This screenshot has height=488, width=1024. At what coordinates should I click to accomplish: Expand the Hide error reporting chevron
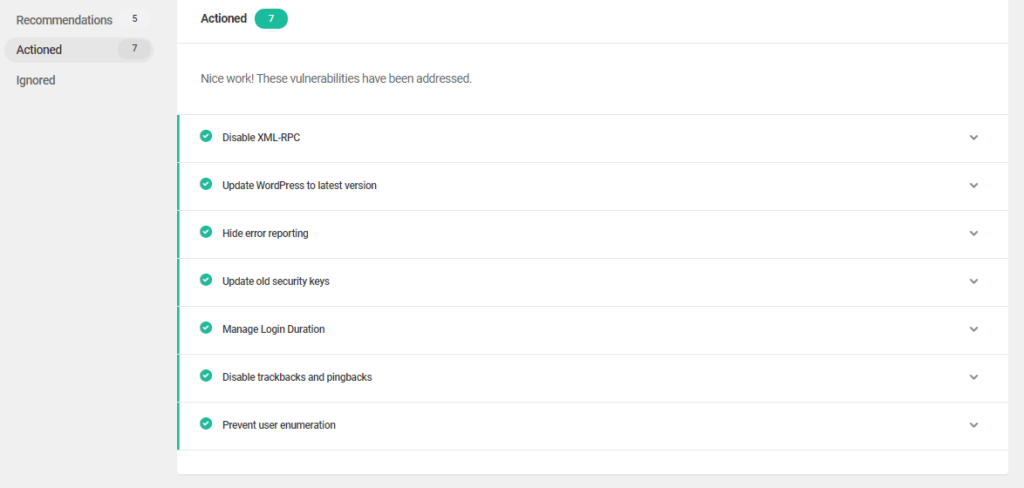point(974,233)
